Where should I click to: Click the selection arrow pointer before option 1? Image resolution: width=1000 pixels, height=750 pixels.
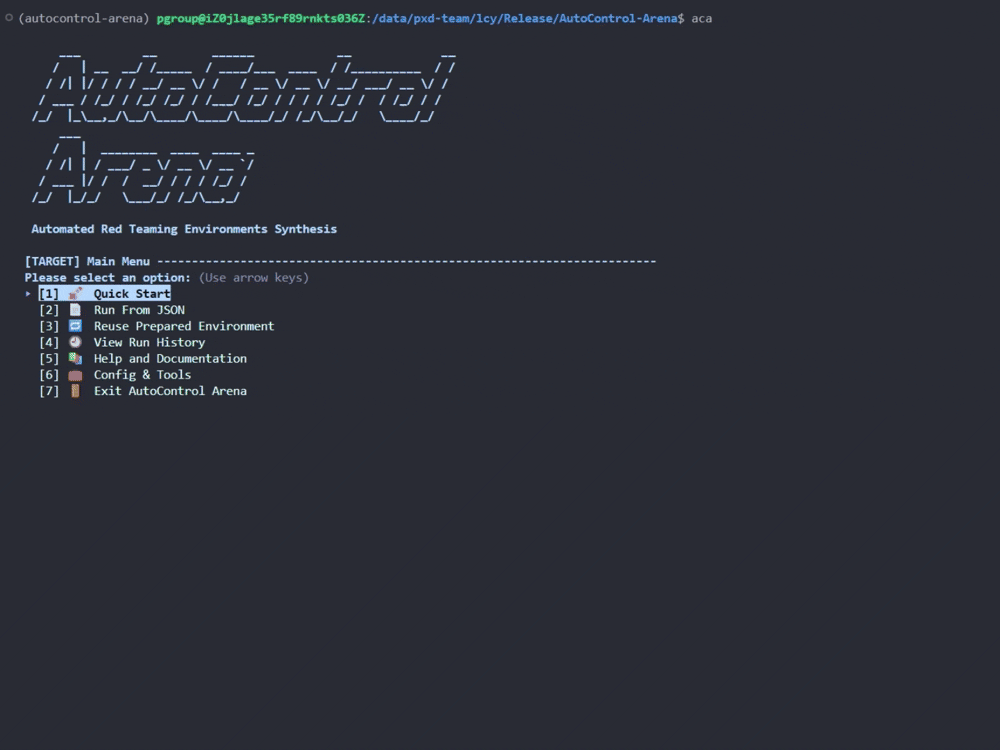coord(28,293)
